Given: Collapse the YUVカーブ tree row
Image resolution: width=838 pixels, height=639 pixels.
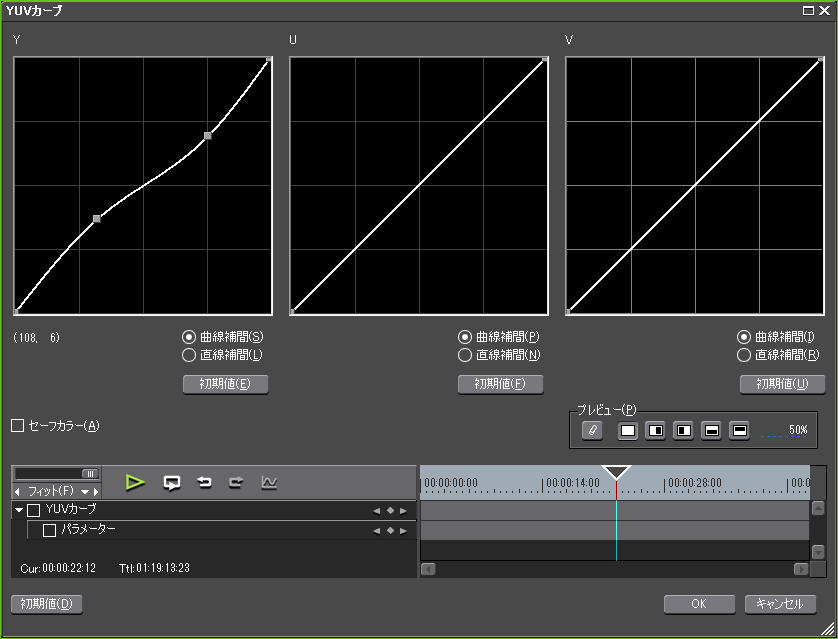Looking at the screenshot, I should coord(19,510).
